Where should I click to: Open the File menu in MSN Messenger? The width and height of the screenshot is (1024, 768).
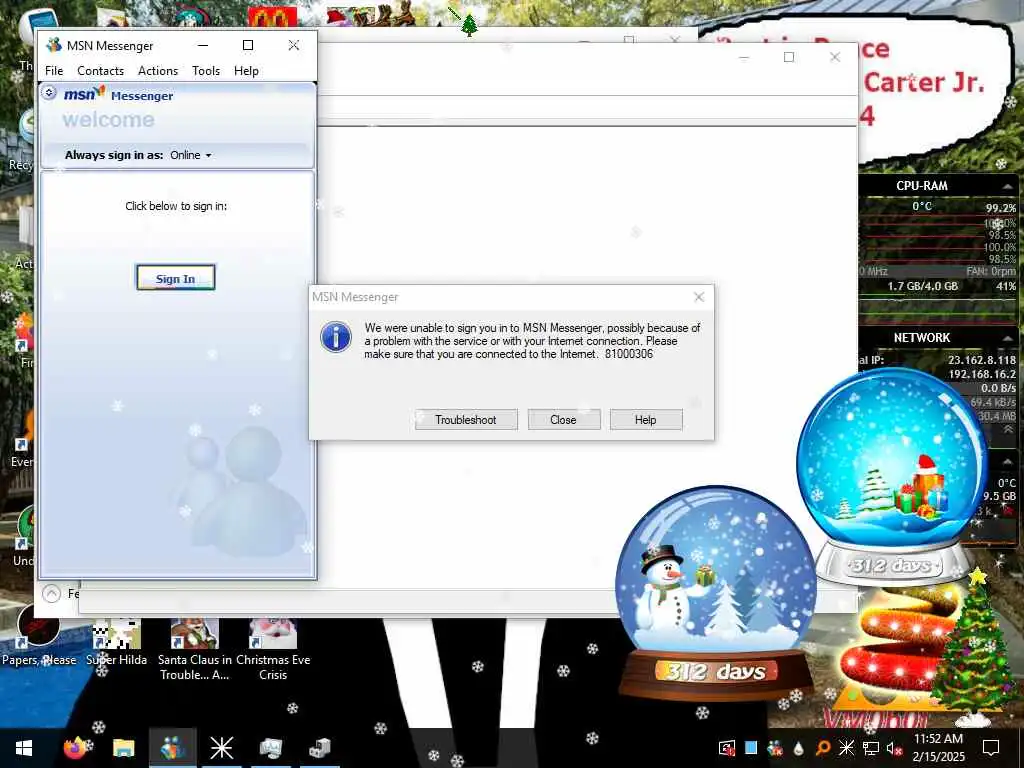[x=54, y=71]
